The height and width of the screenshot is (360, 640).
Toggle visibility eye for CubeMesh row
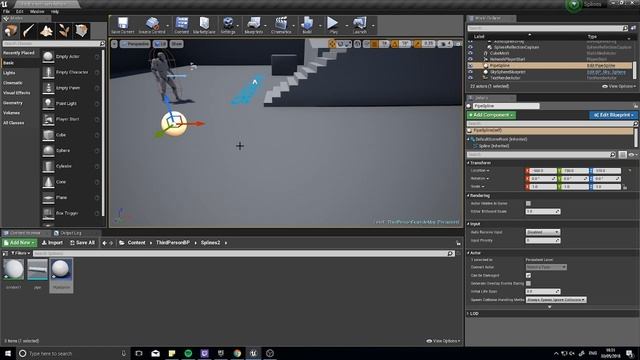470,53
